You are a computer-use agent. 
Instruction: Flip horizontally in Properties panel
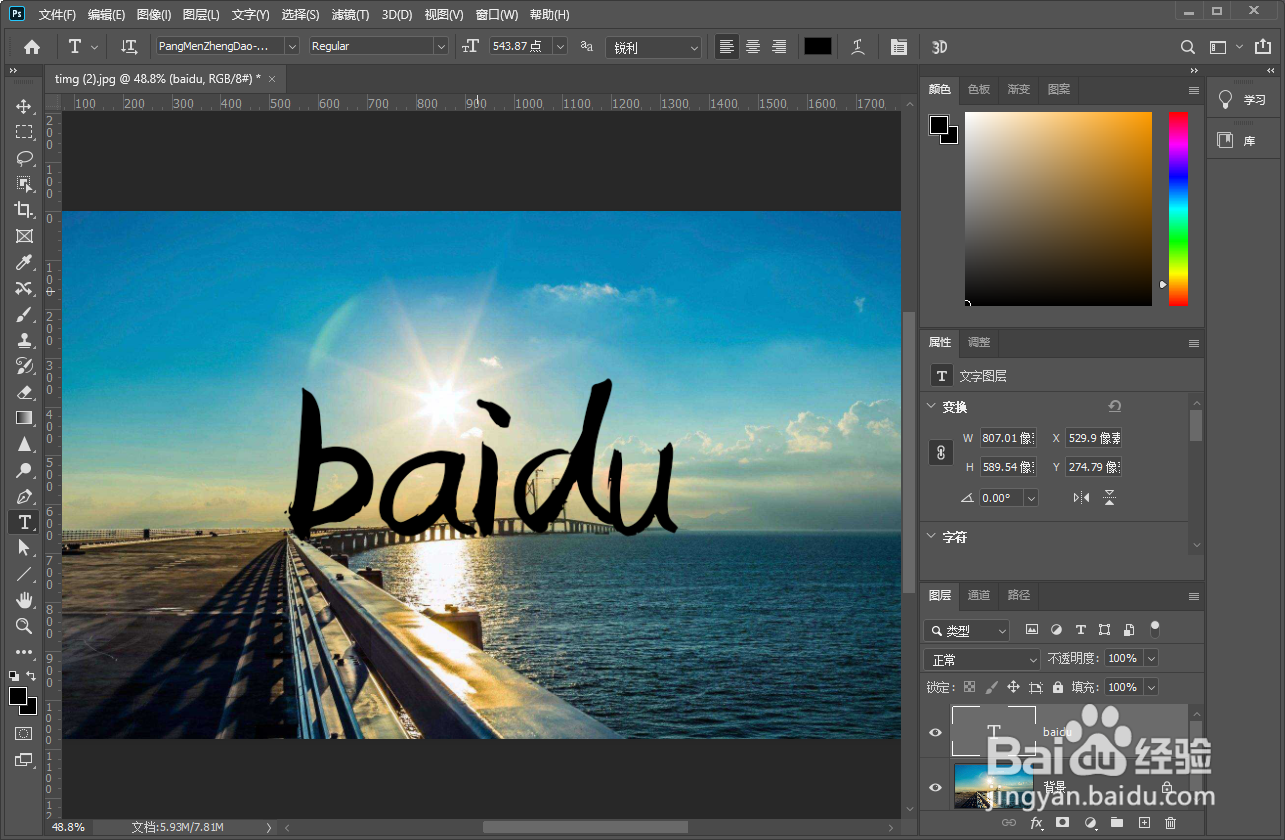1081,497
